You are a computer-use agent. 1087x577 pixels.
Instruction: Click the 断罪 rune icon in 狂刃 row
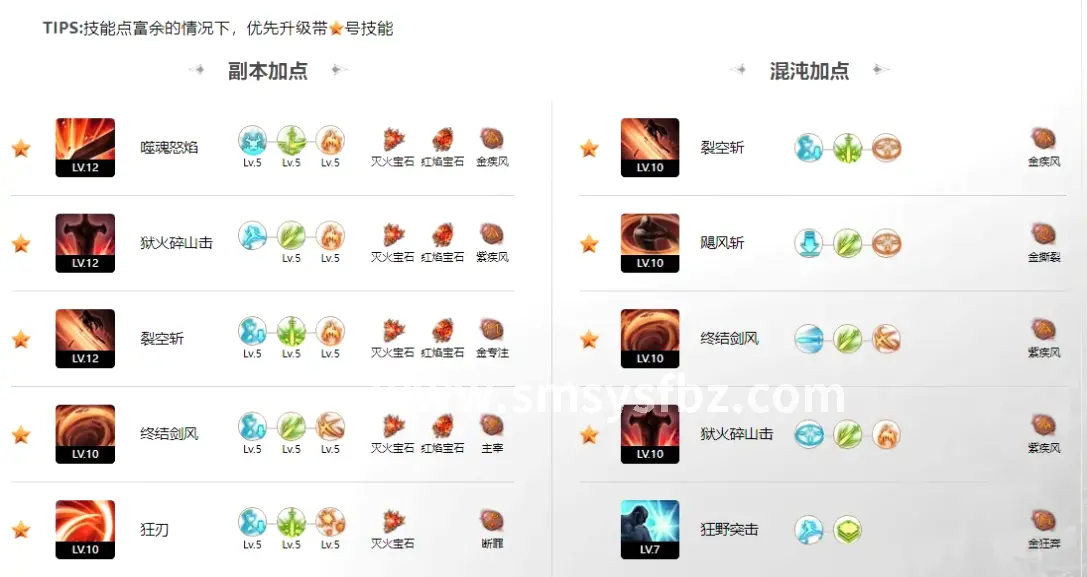tap(492, 521)
